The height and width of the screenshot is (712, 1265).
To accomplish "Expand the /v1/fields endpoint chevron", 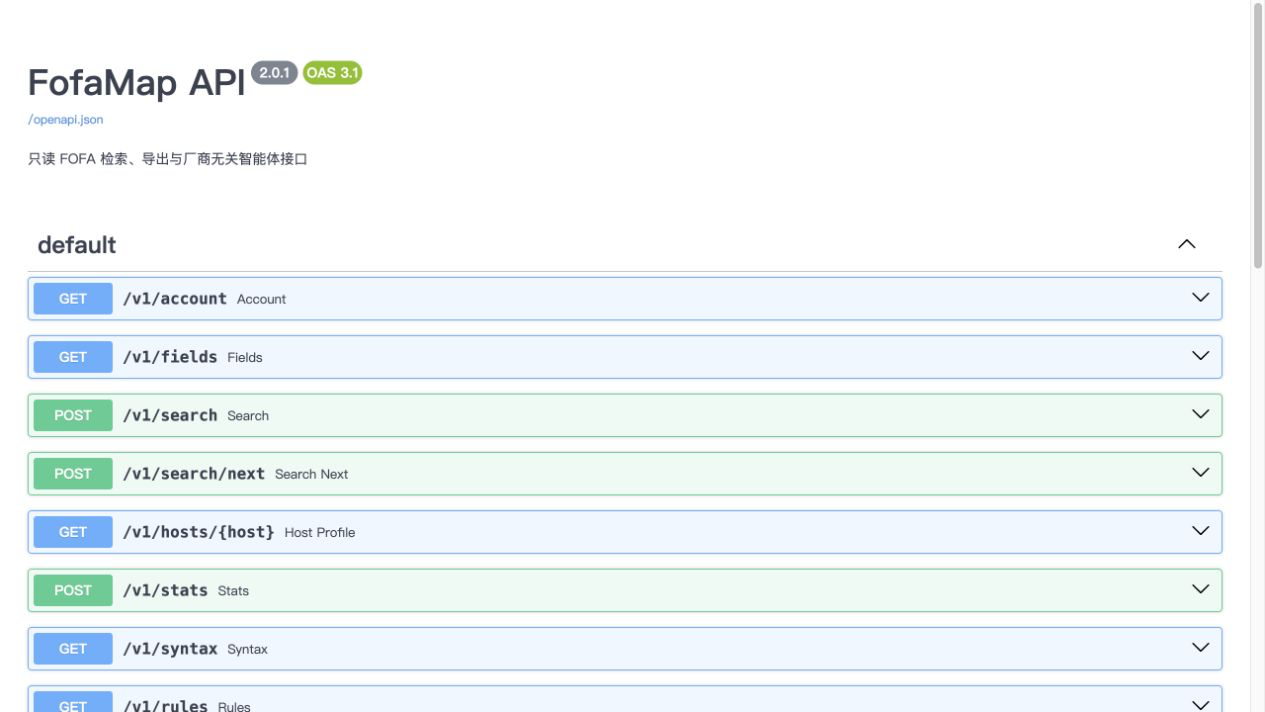I will pyautogui.click(x=1201, y=356).
